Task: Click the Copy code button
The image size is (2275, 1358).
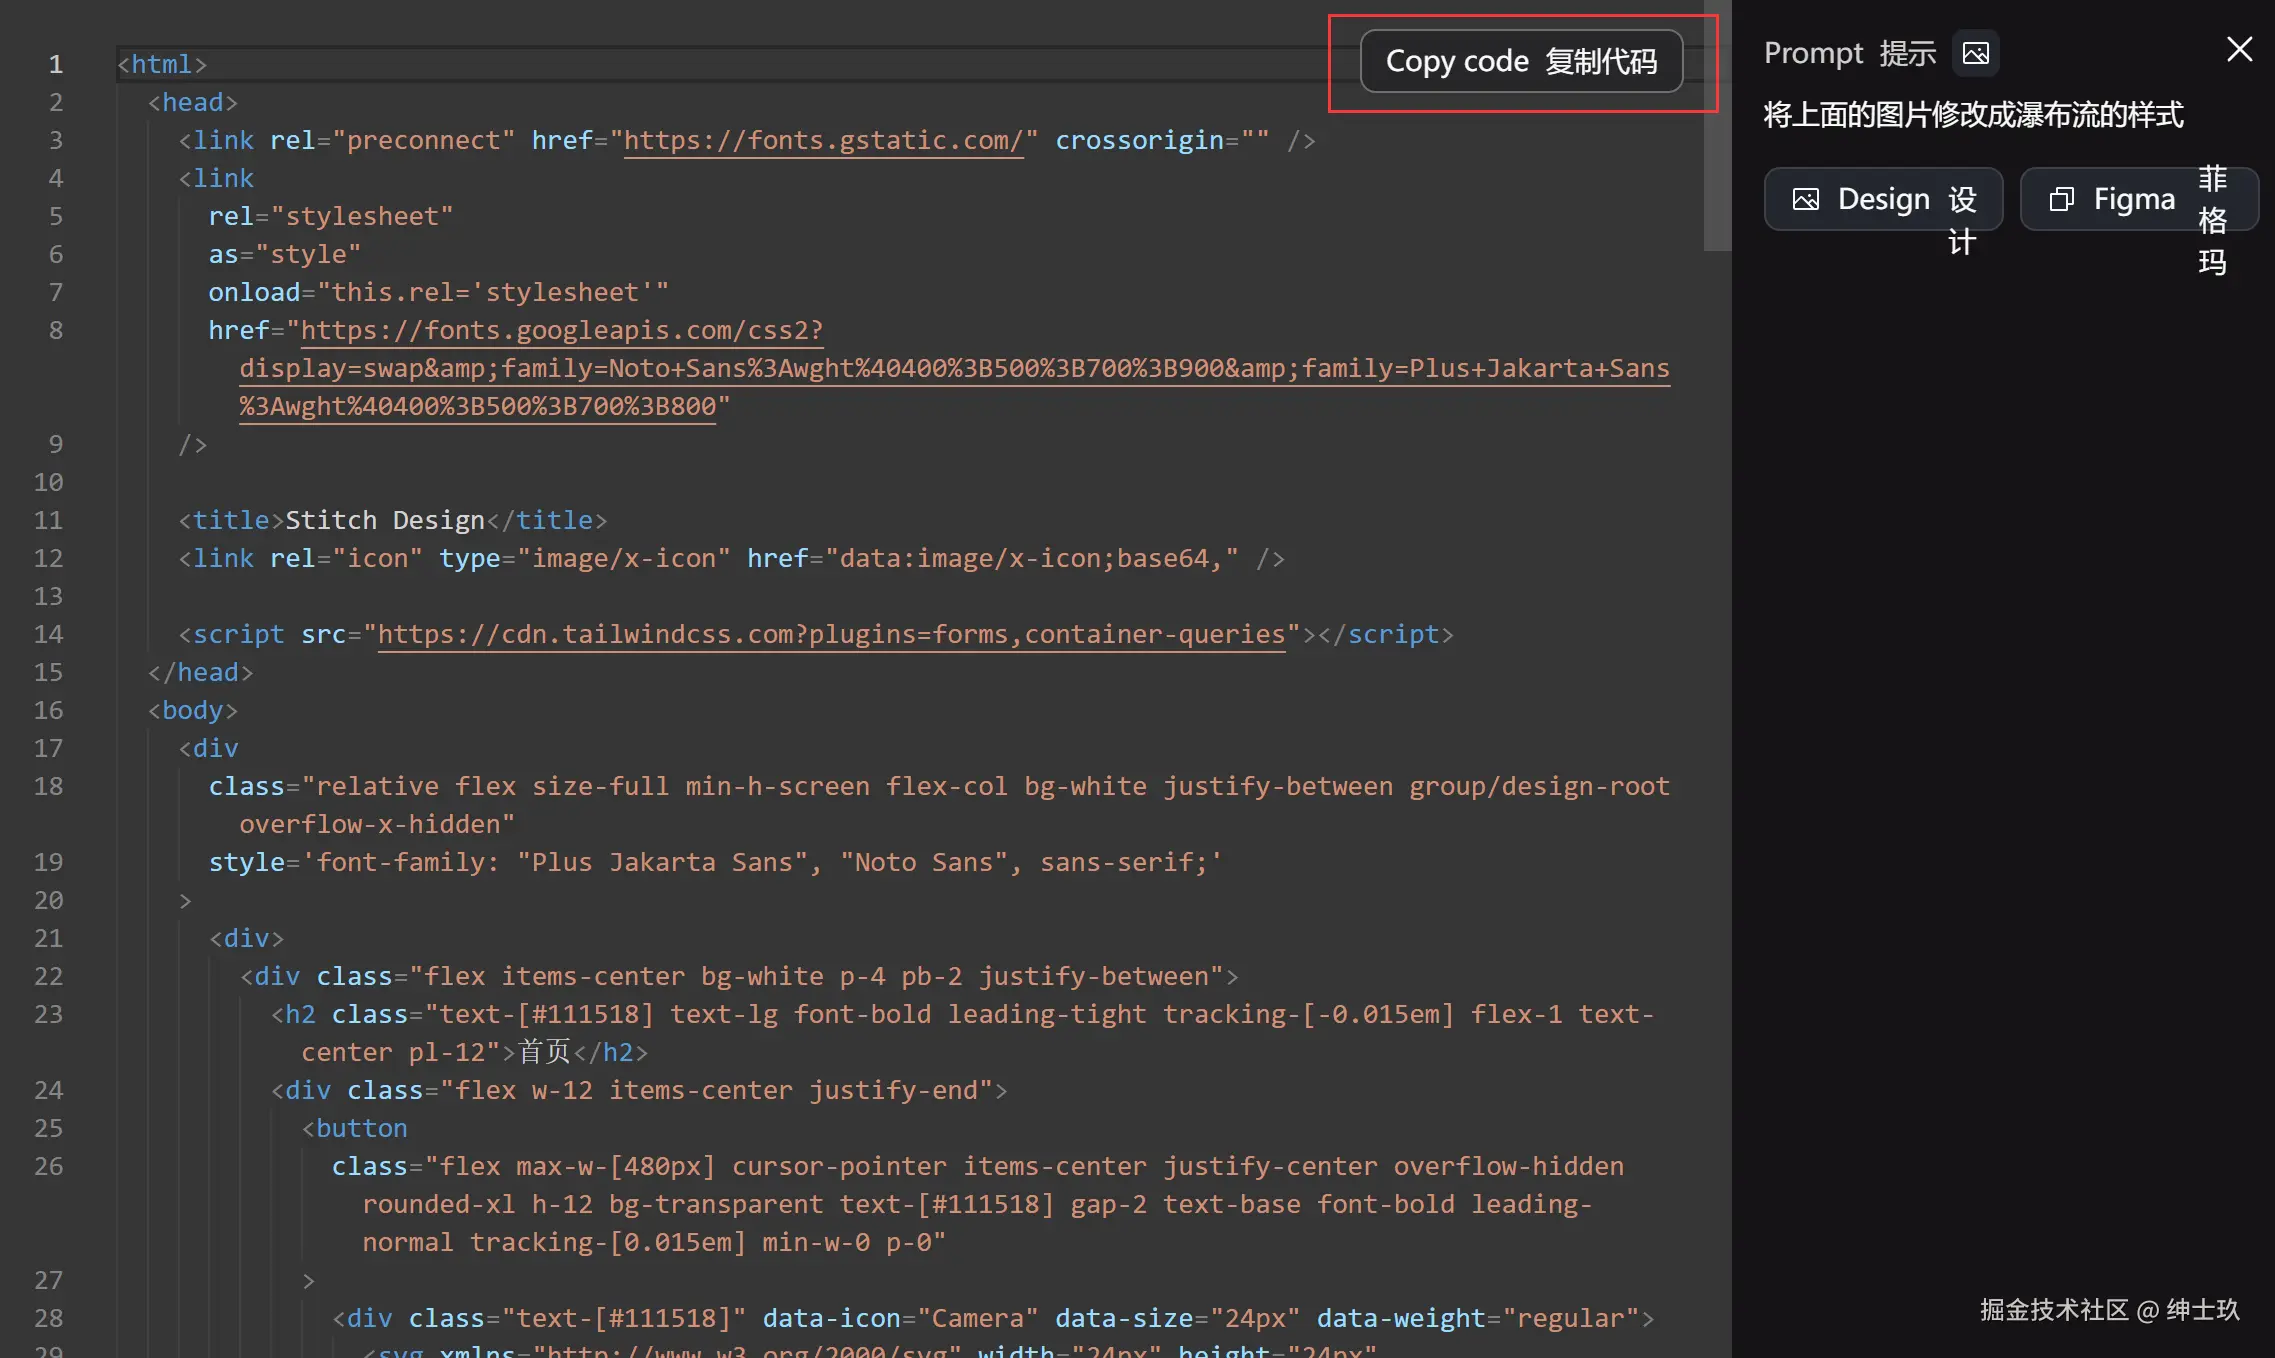Action: pos(1521,62)
